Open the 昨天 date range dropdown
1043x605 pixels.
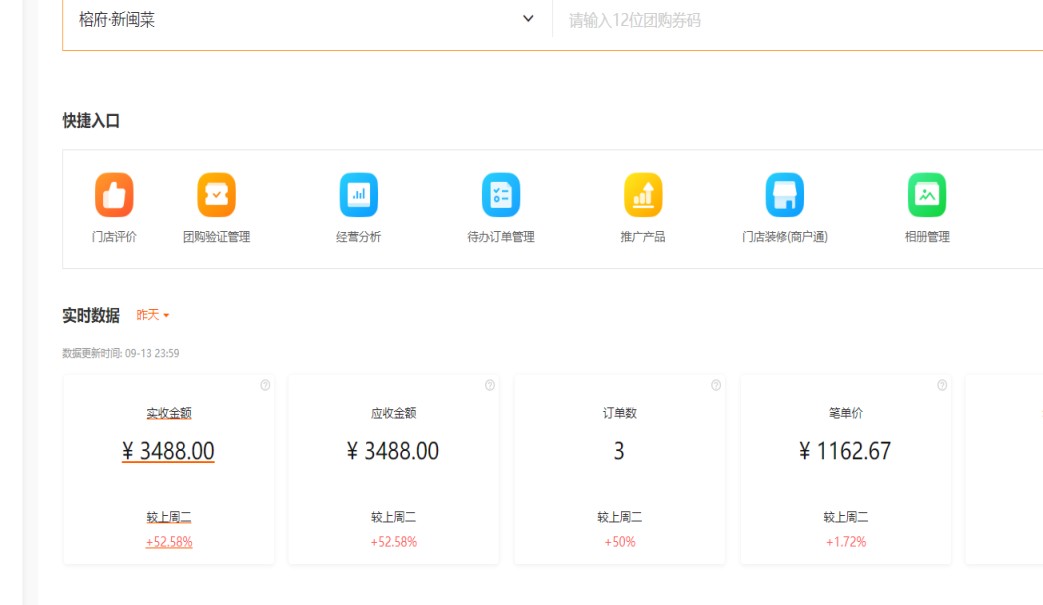pyautogui.click(x=153, y=315)
